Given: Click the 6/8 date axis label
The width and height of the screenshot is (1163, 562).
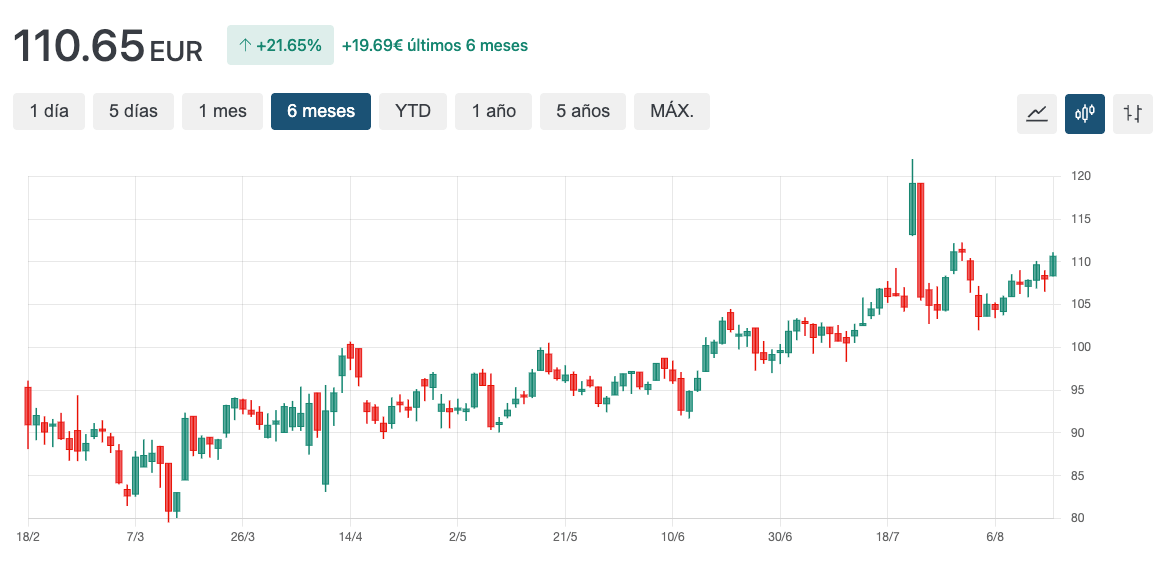Looking at the screenshot, I should (995, 536).
